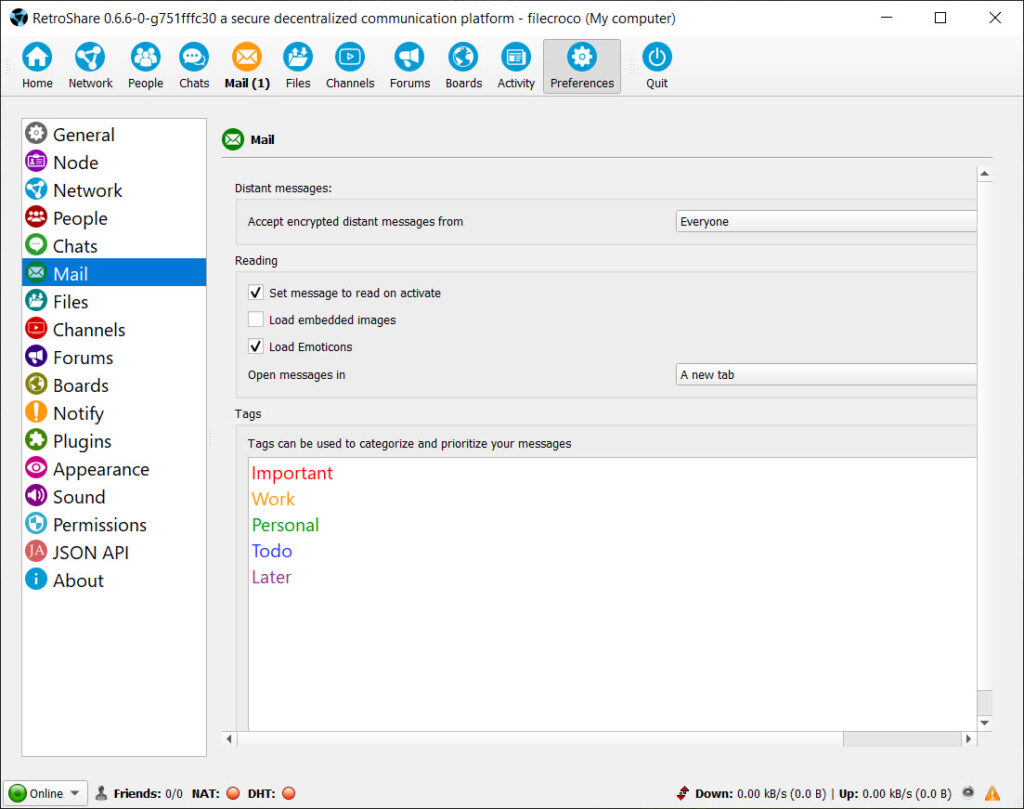1024x809 pixels.
Task: Open the Activity toolbar icon
Action: [x=516, y=66]
